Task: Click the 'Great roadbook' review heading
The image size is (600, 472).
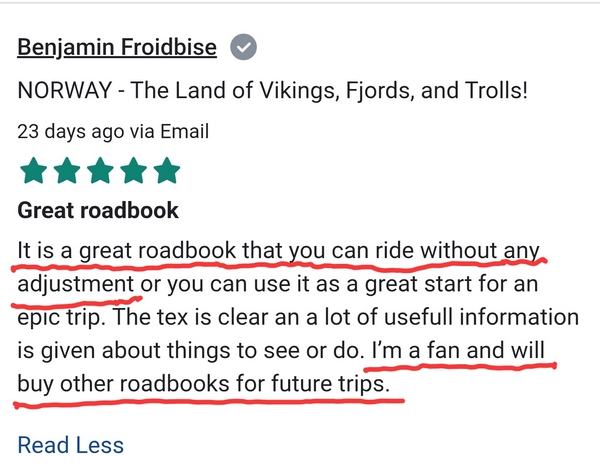Action: point(98,210)
